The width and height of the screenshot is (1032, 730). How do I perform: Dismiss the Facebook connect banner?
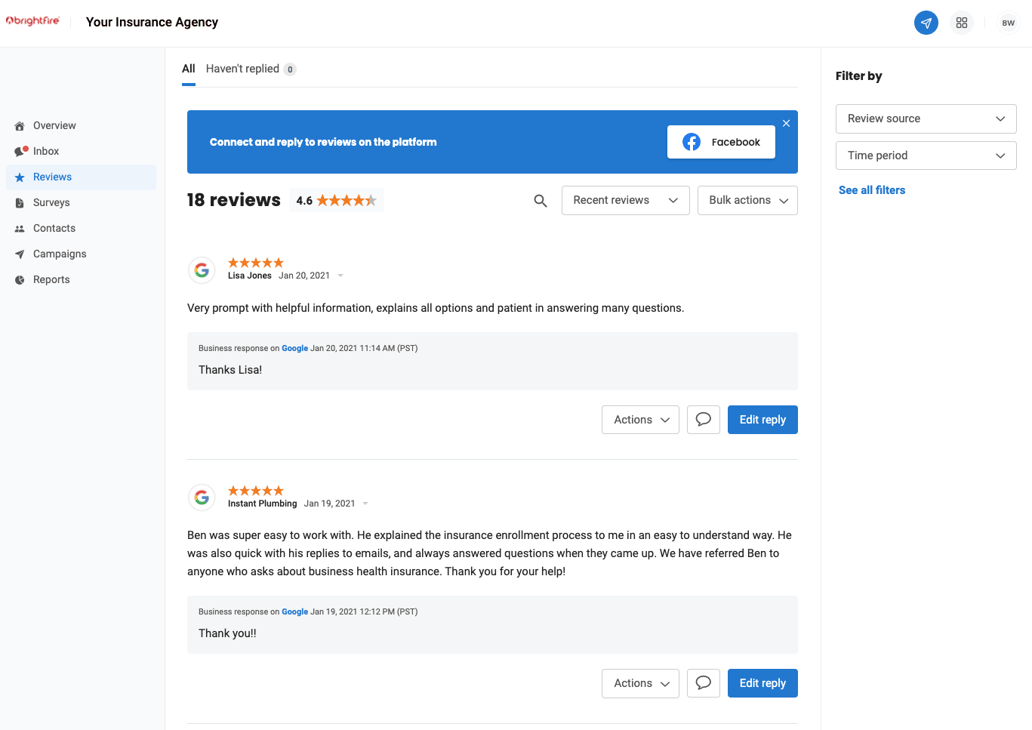pyautogui.click(x=786, y=122)
